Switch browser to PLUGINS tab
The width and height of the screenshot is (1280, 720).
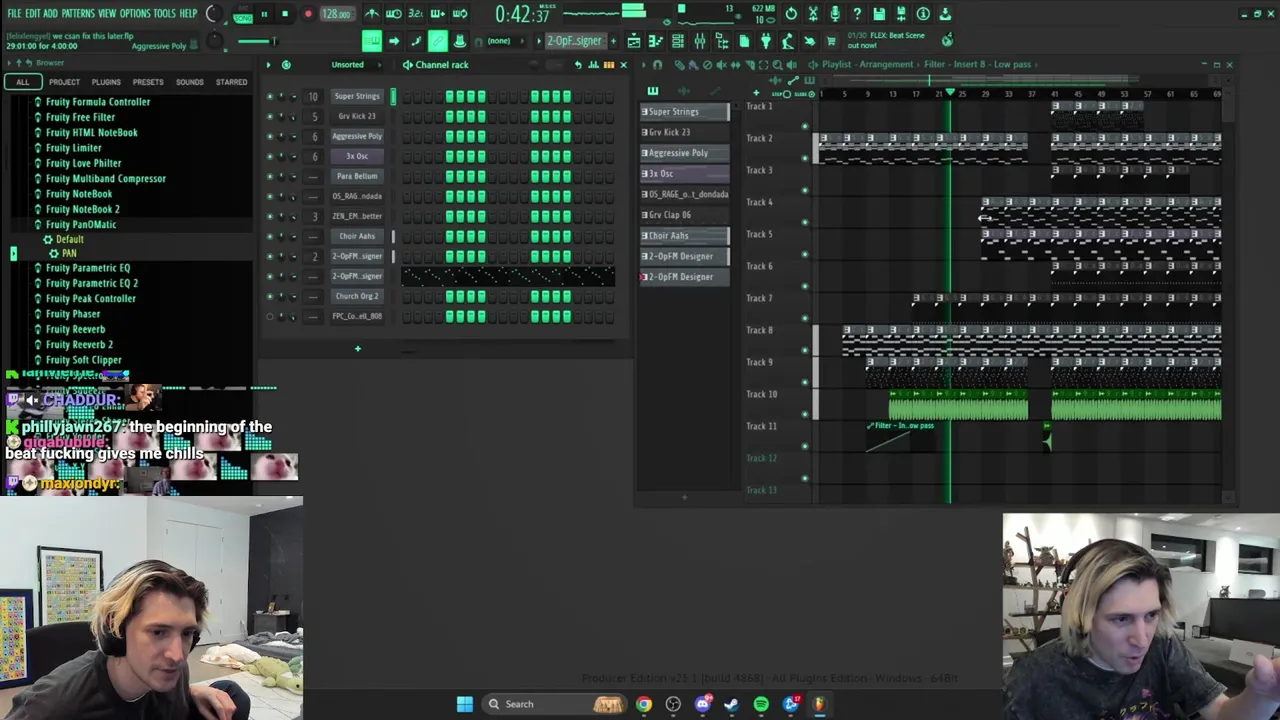click(106, 82)
